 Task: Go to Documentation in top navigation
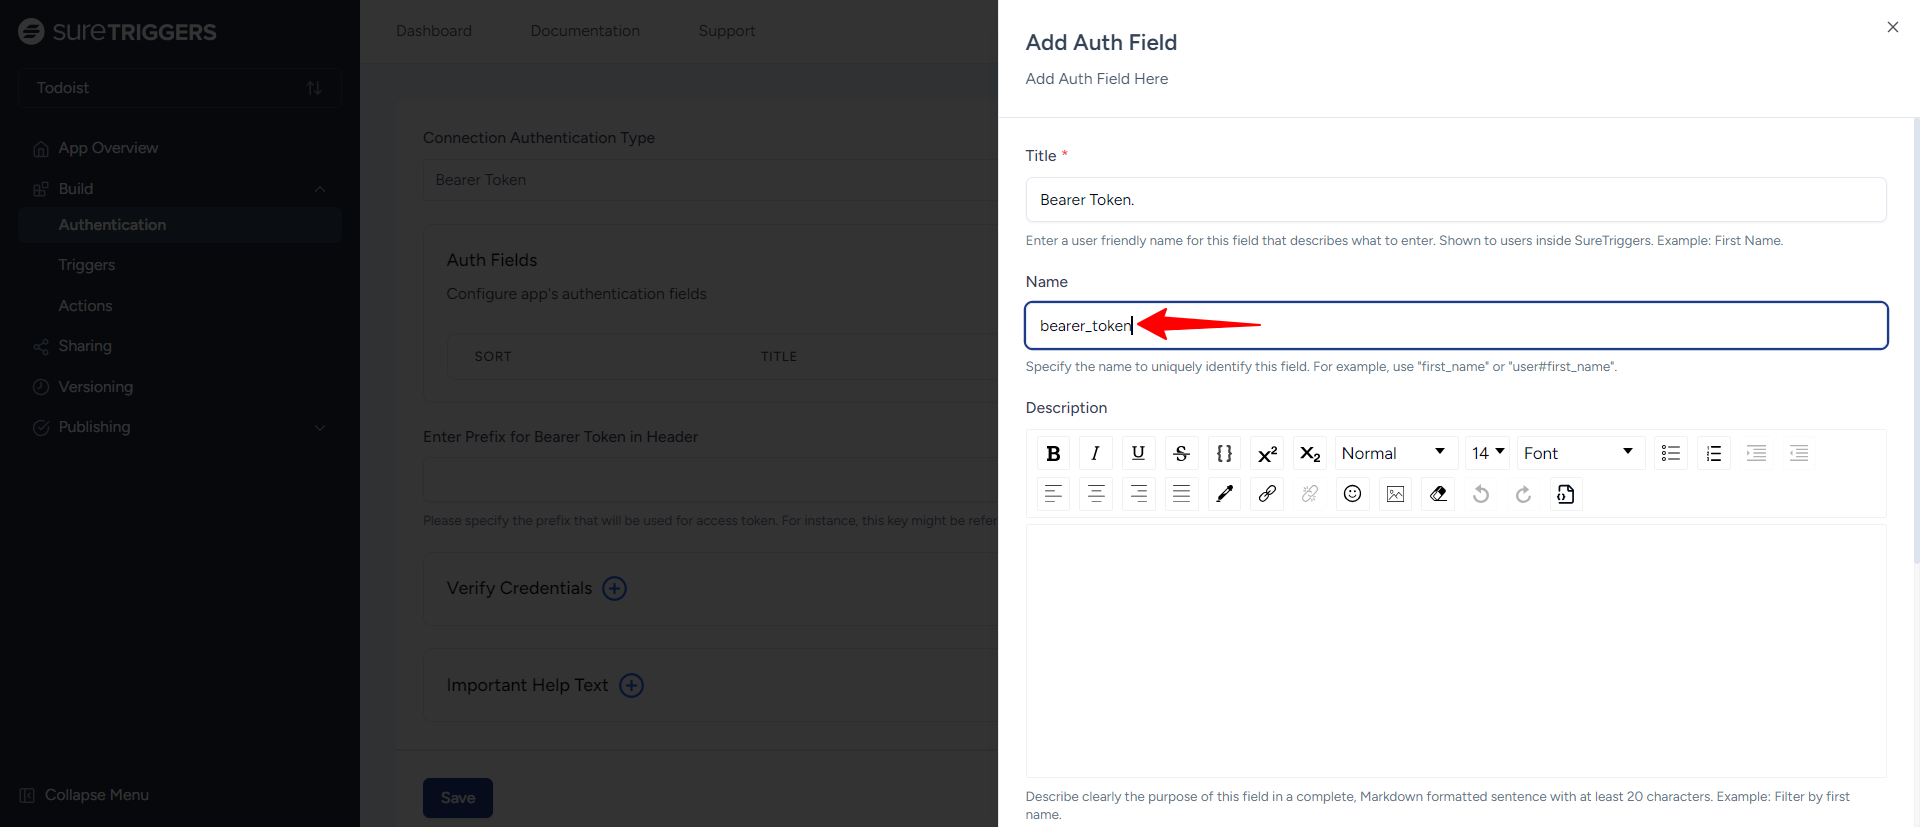pos(585,31)
